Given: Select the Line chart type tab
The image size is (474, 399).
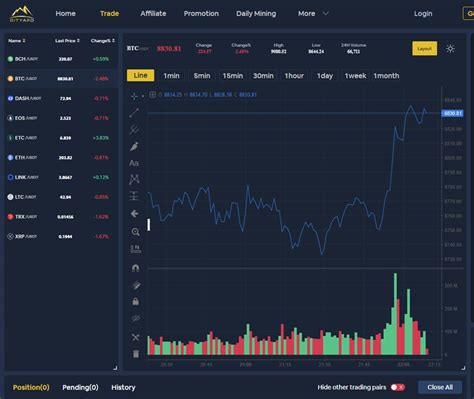Looking at the screenshot, I should click(140, 76).
